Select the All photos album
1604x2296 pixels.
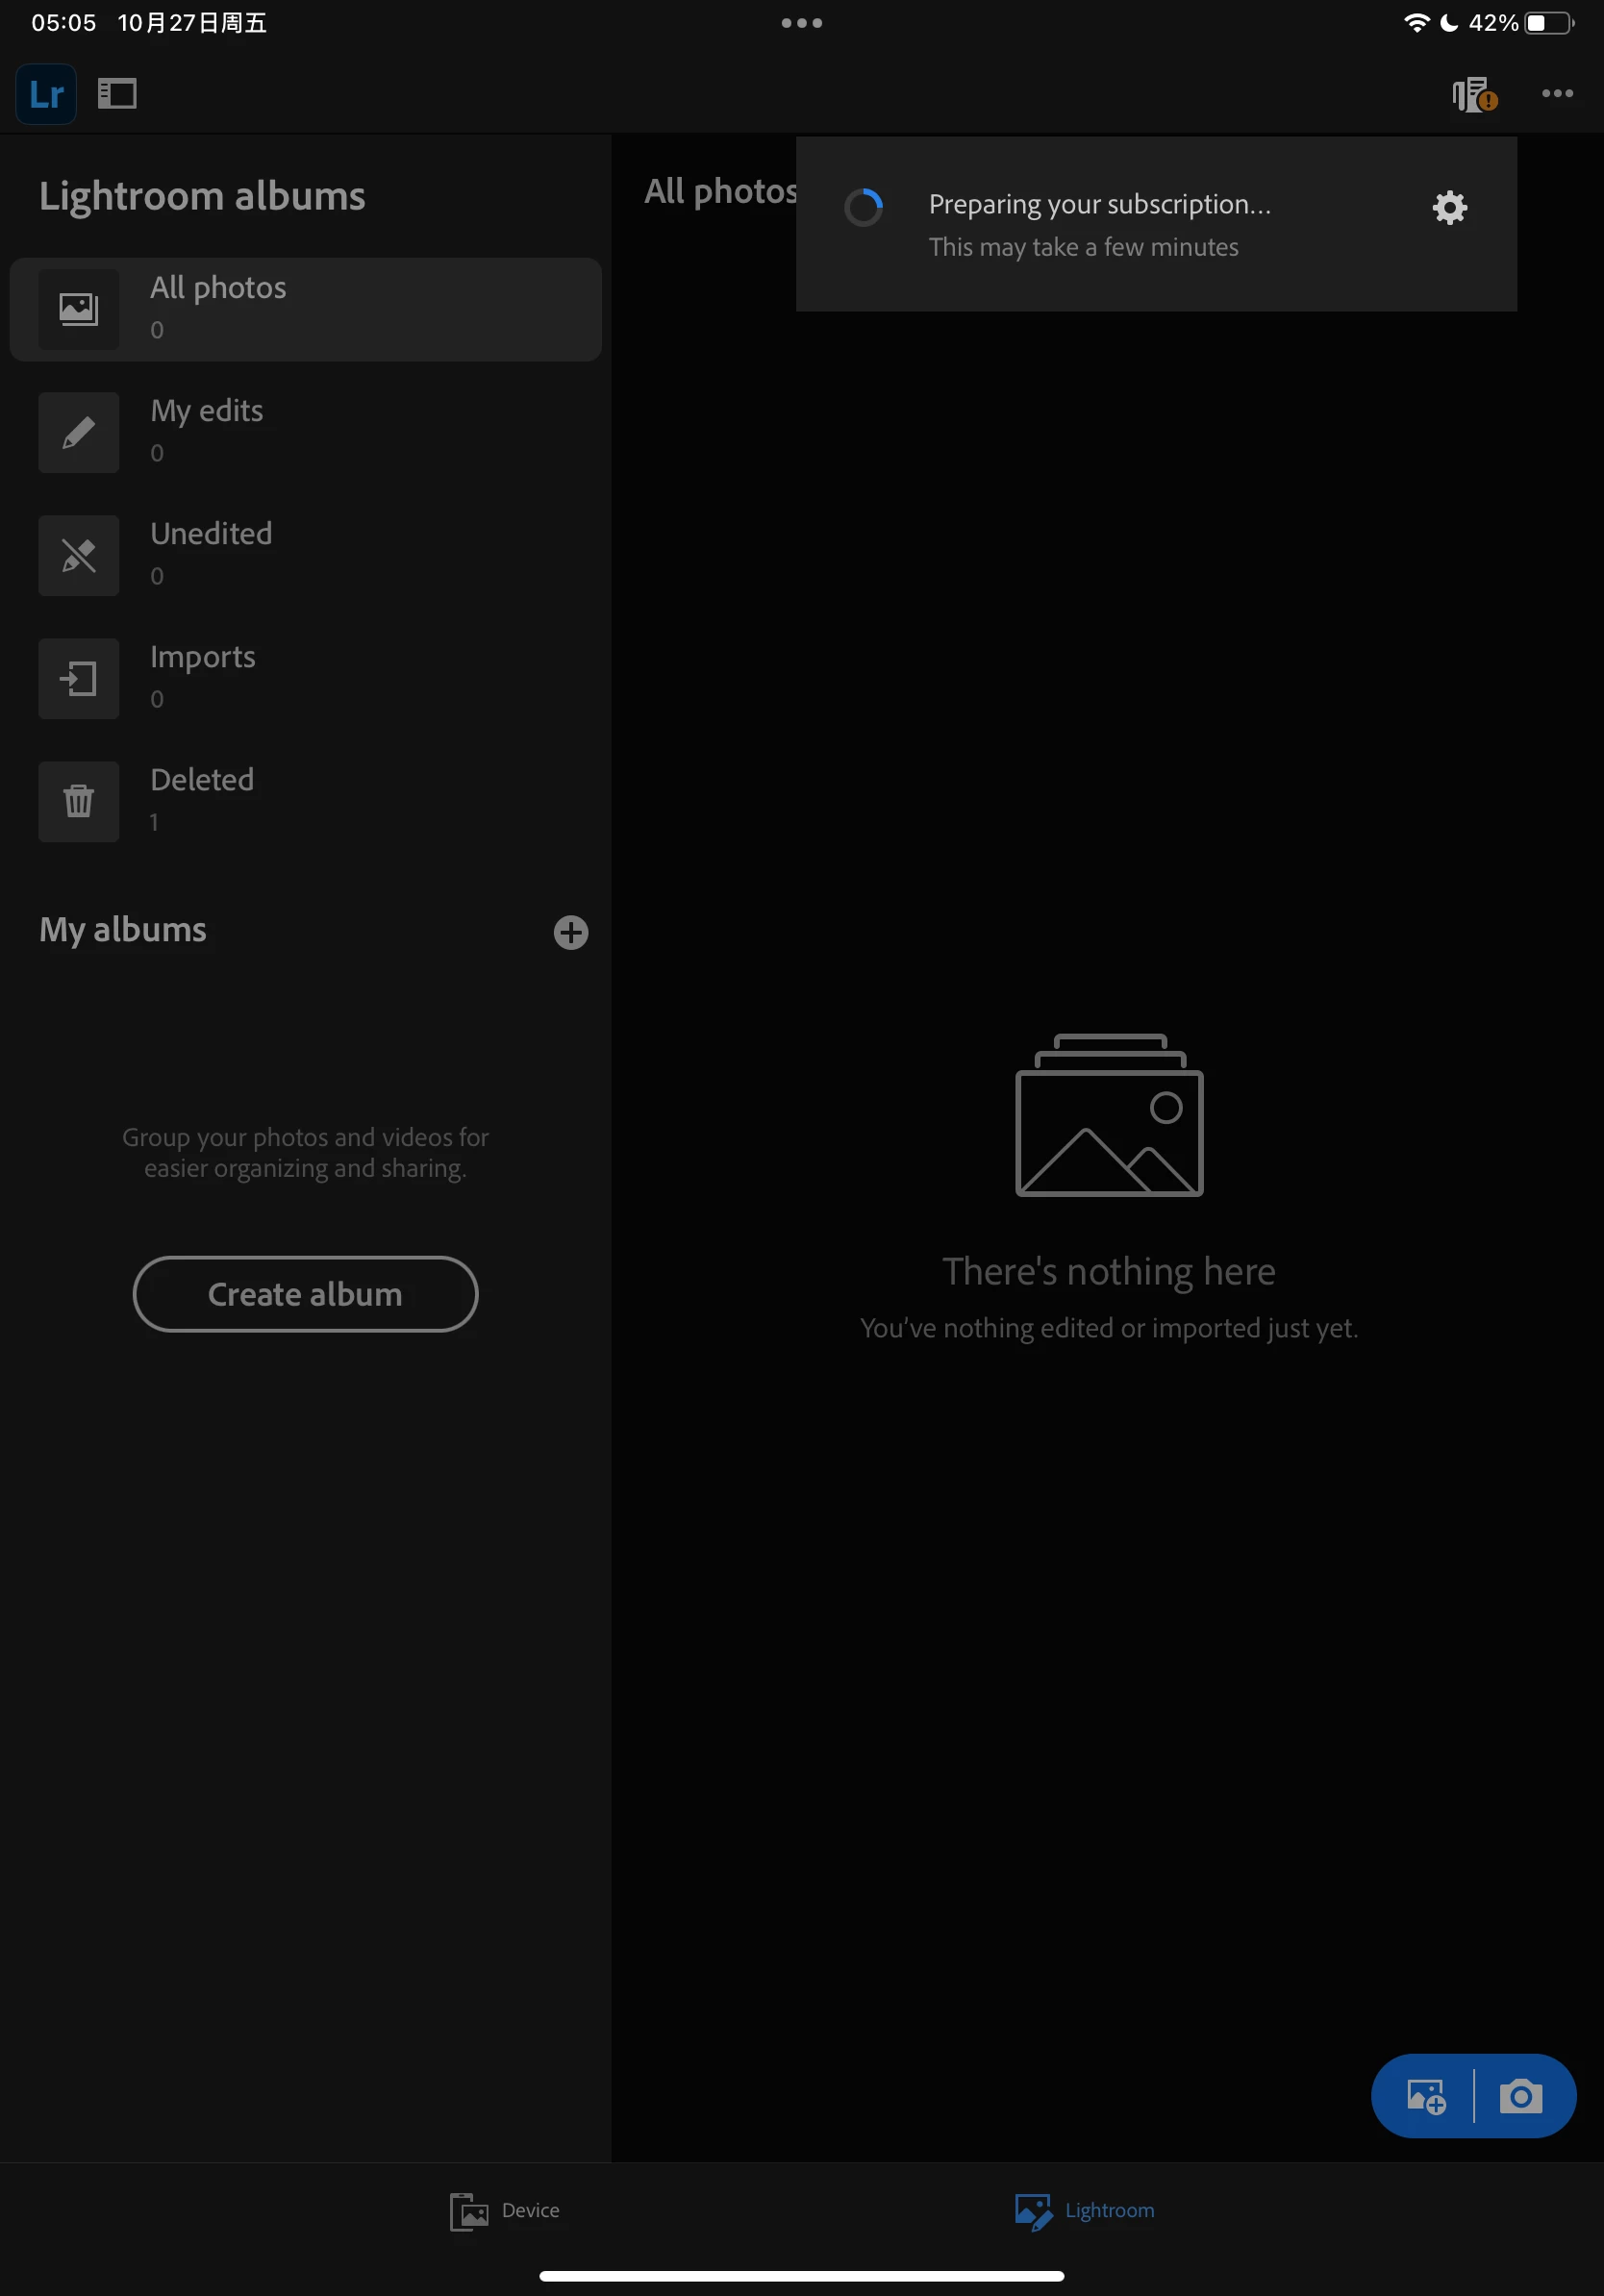[305, 309]
